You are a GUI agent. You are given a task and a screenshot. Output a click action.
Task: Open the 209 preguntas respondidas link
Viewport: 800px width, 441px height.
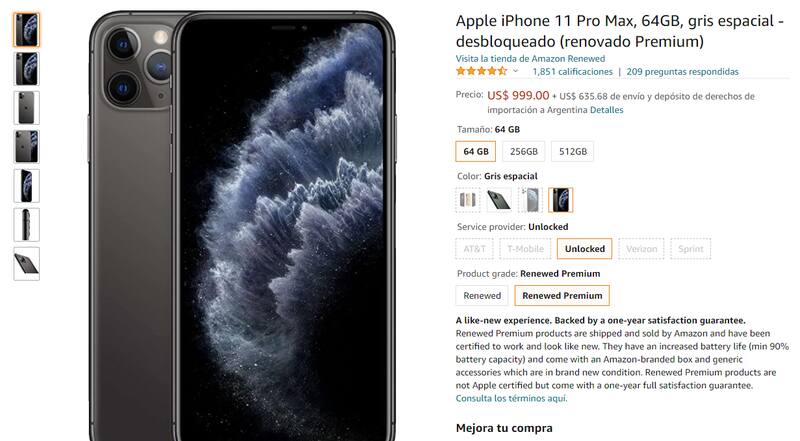click(x=682, y=72)
